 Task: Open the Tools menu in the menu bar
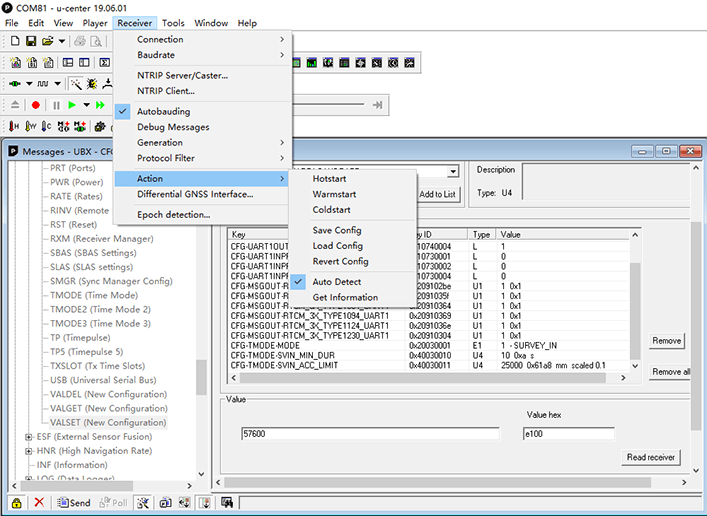[x=173, y=23]
